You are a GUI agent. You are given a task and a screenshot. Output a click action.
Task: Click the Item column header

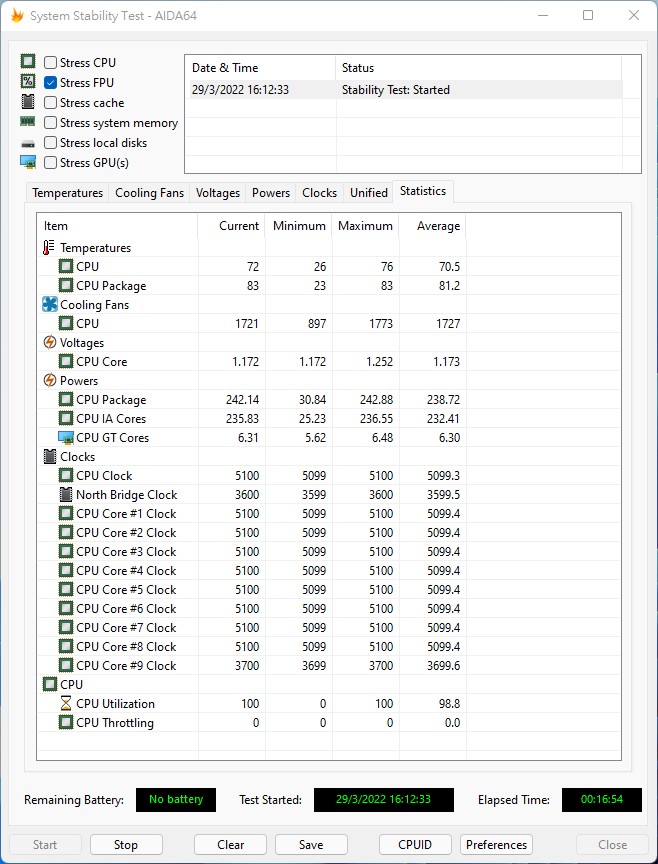click(117, 226)
